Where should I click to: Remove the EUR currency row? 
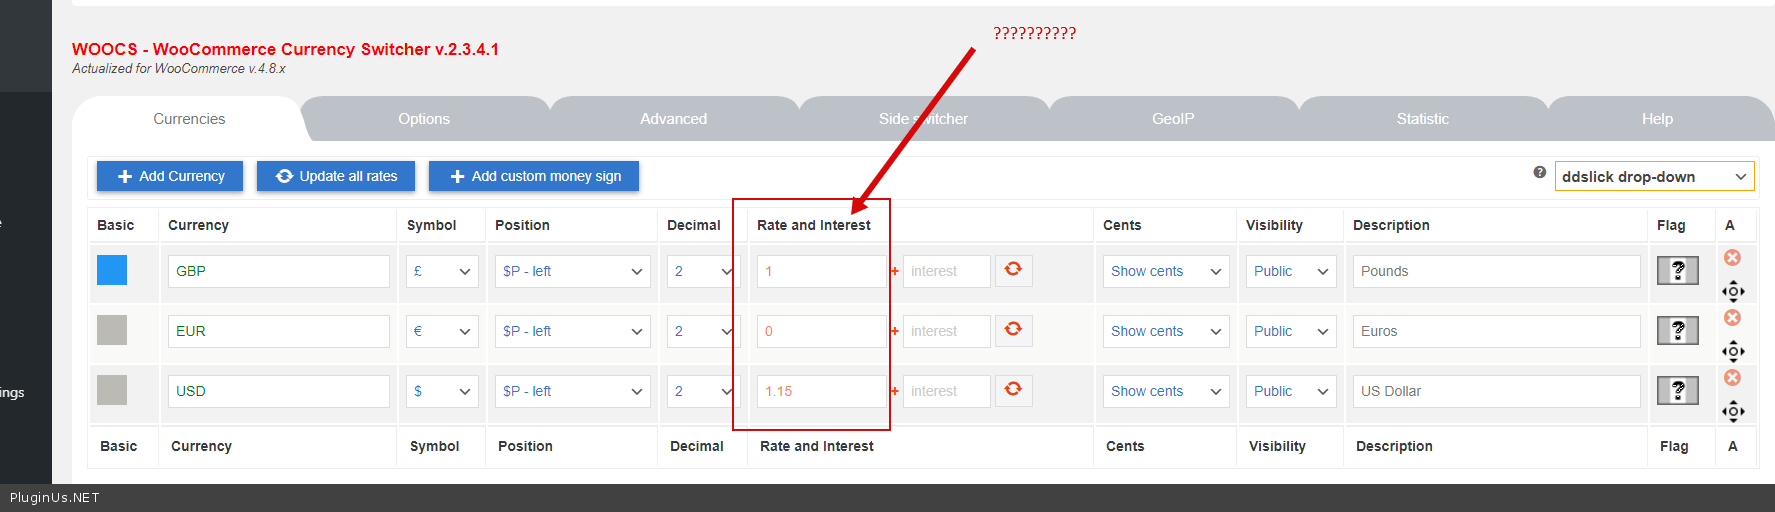1732,318
